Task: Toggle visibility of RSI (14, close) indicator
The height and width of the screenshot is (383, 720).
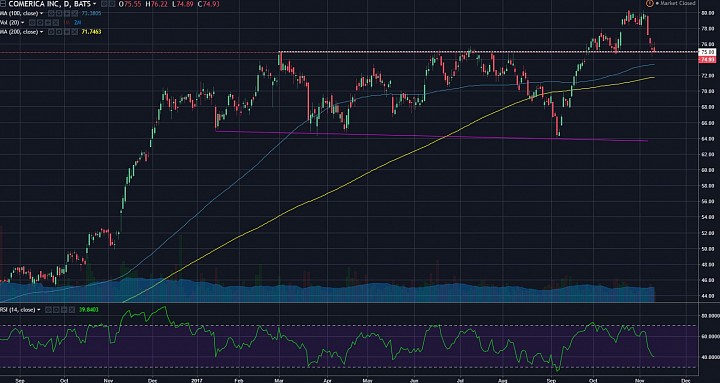Action: pyautogui.click(x=48, y=310)
